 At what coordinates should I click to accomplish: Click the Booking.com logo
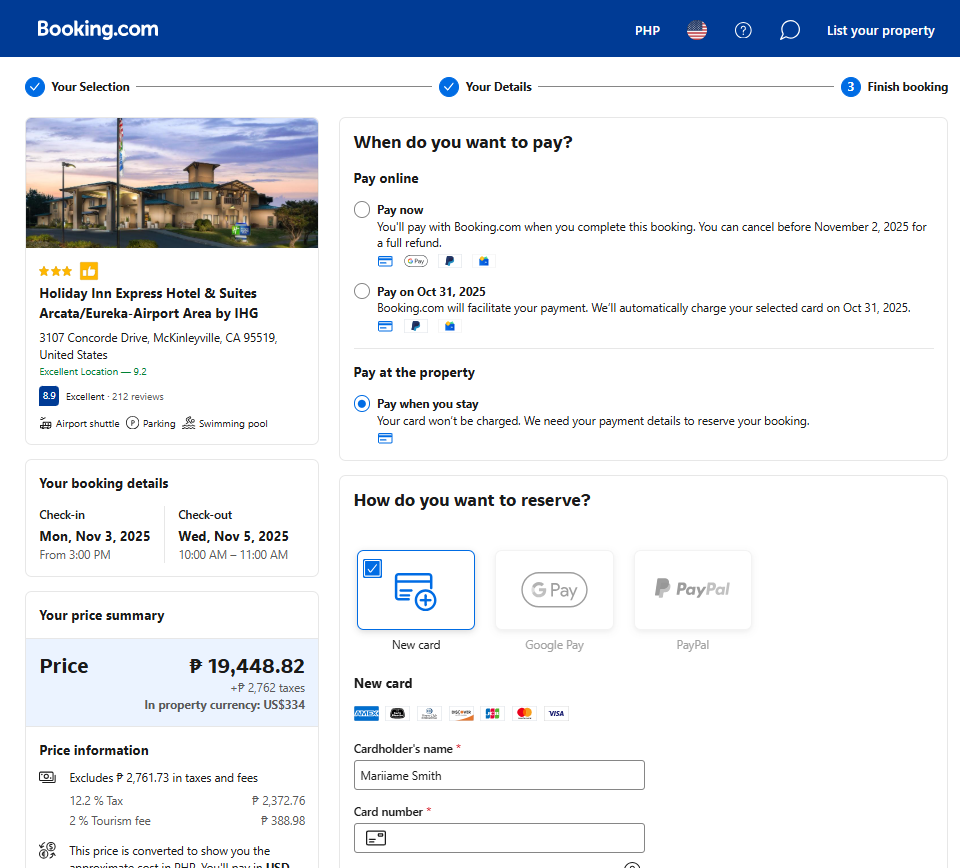[x=98, y=29]
